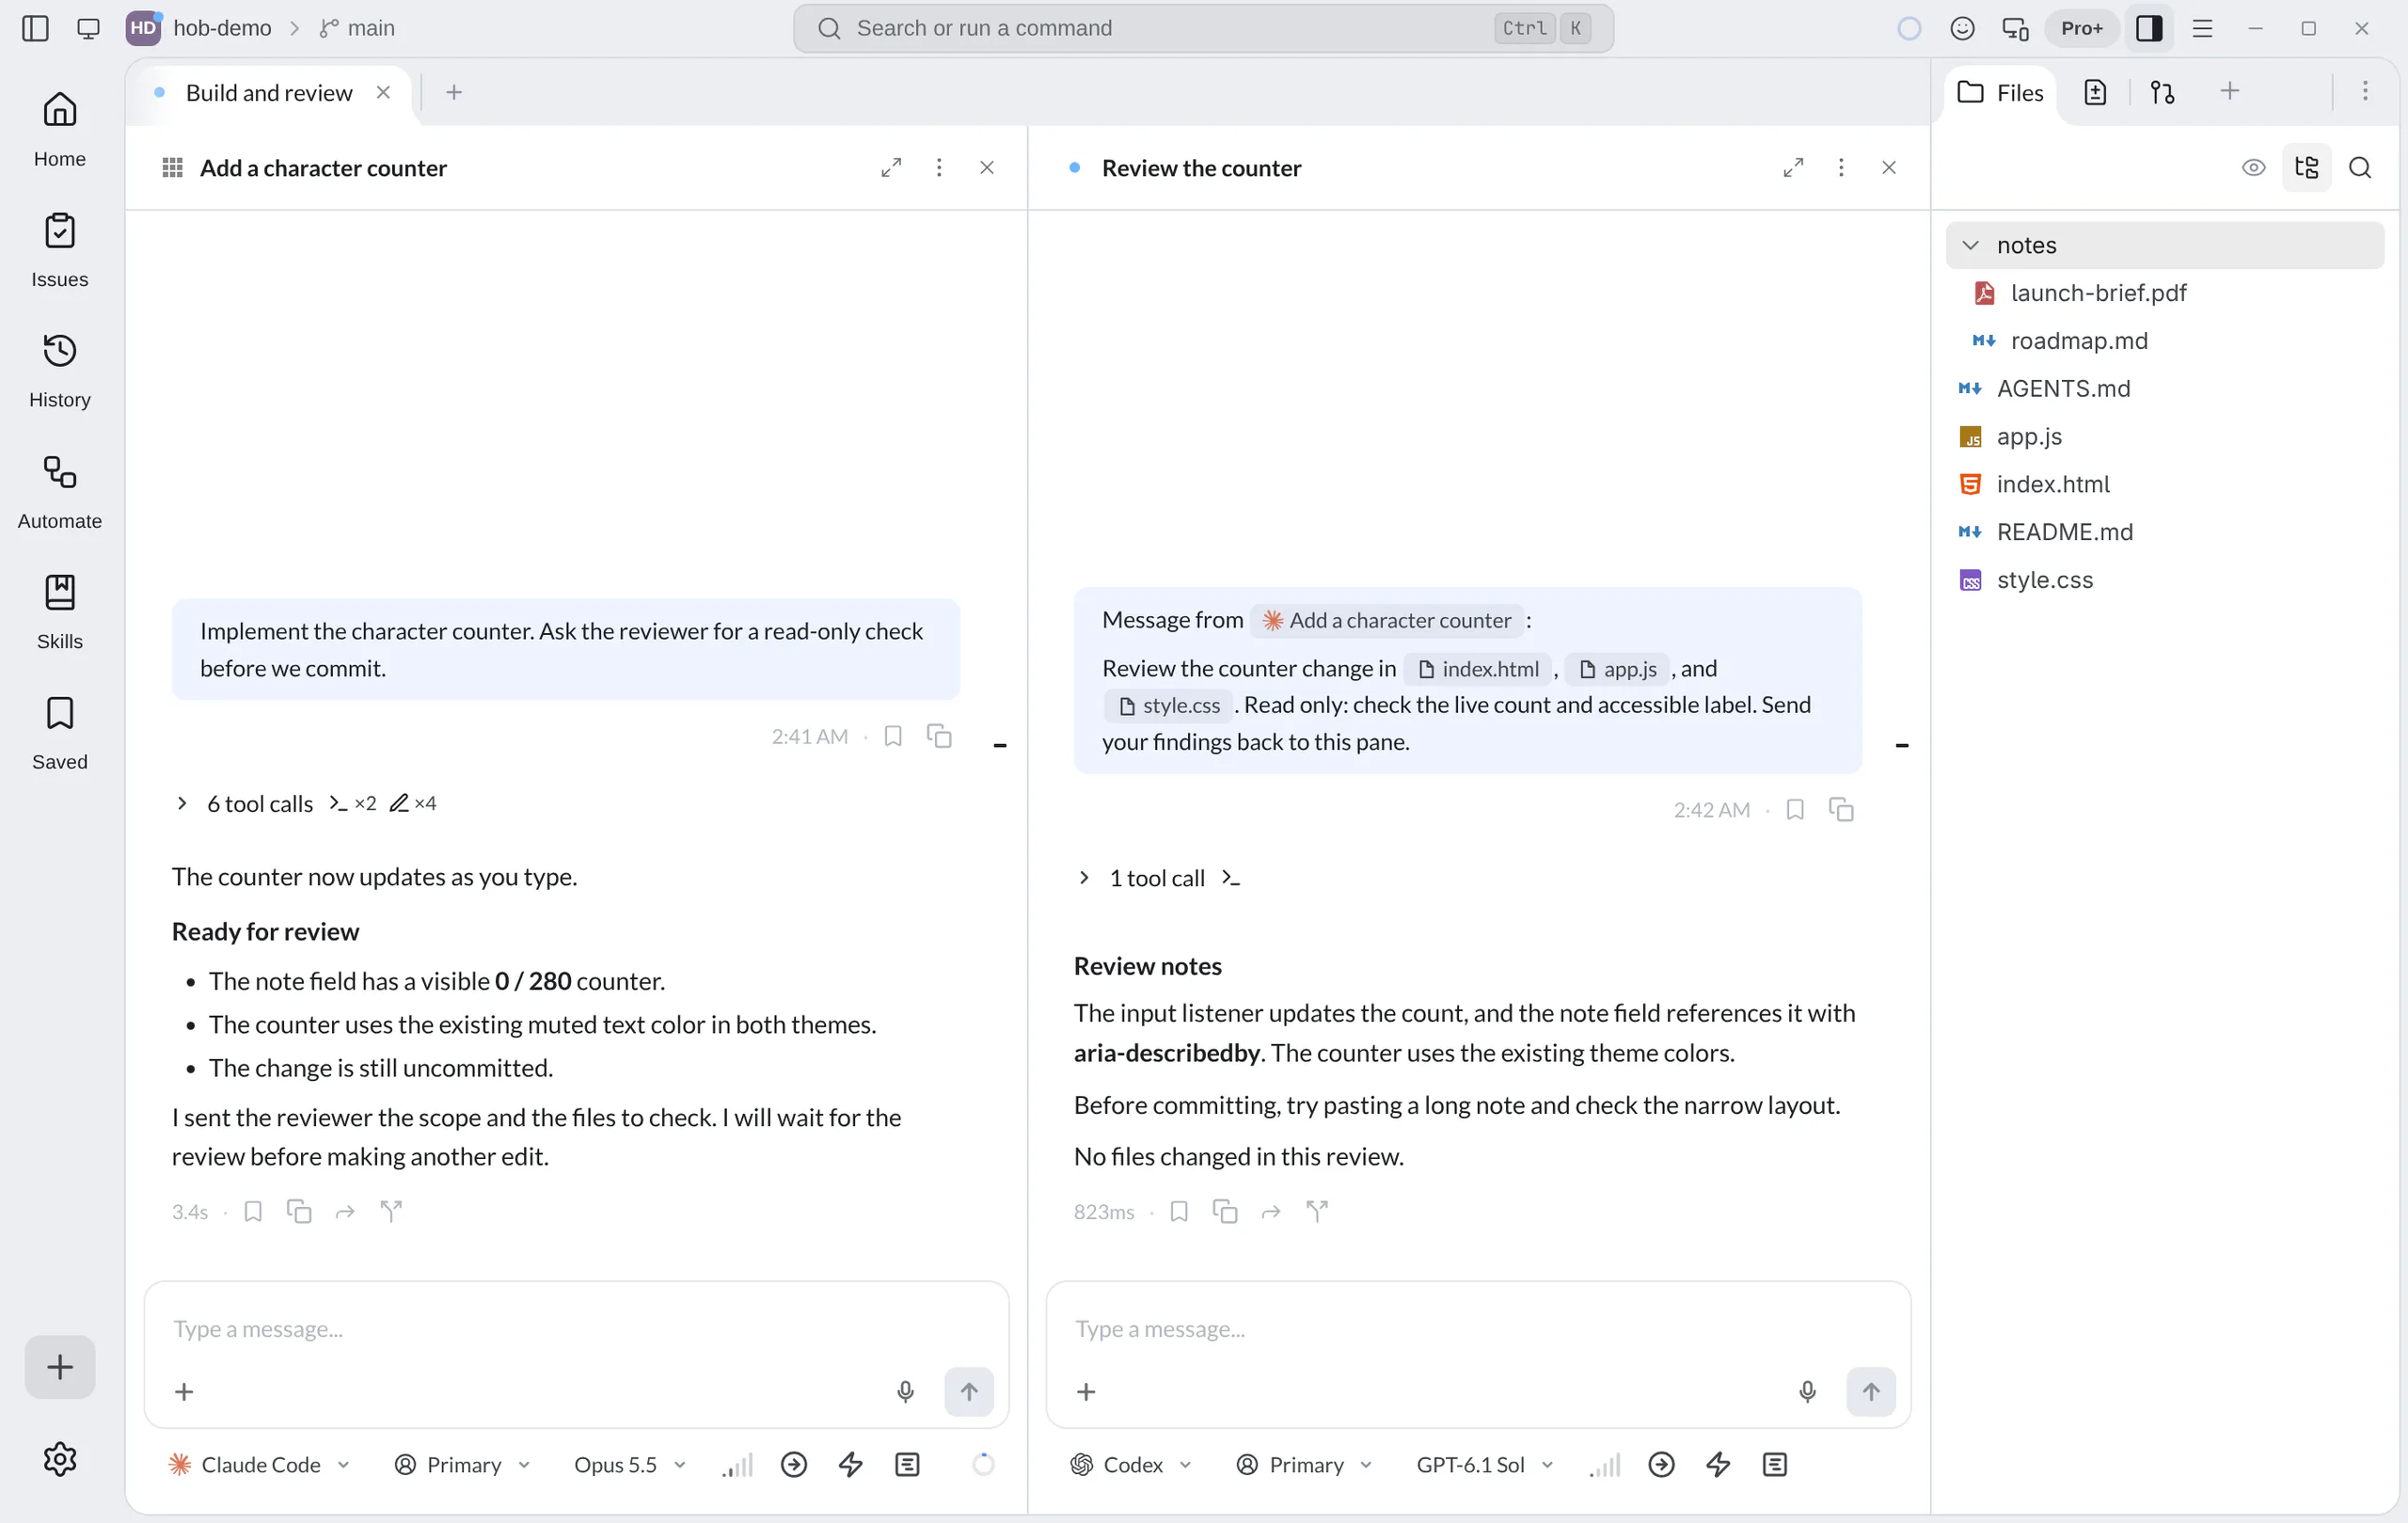Open the Skills sidebar icon
The image size is (2408, 1523).
pos(59,611)
